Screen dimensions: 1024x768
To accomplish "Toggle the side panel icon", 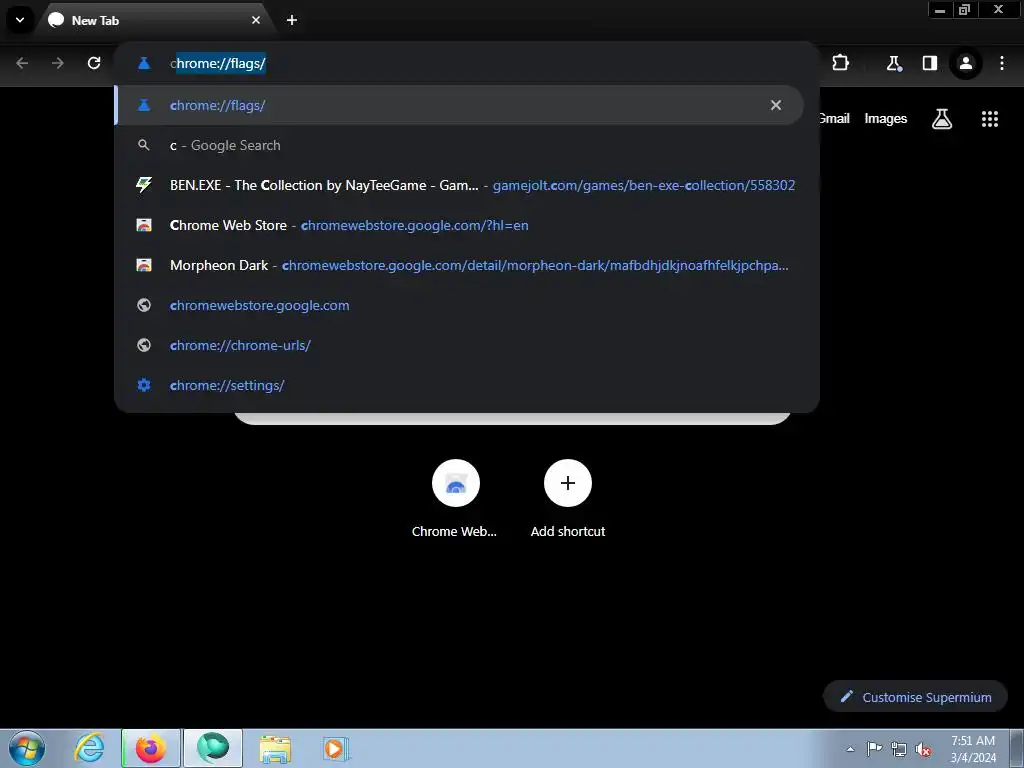I will [x=929, y=63].
